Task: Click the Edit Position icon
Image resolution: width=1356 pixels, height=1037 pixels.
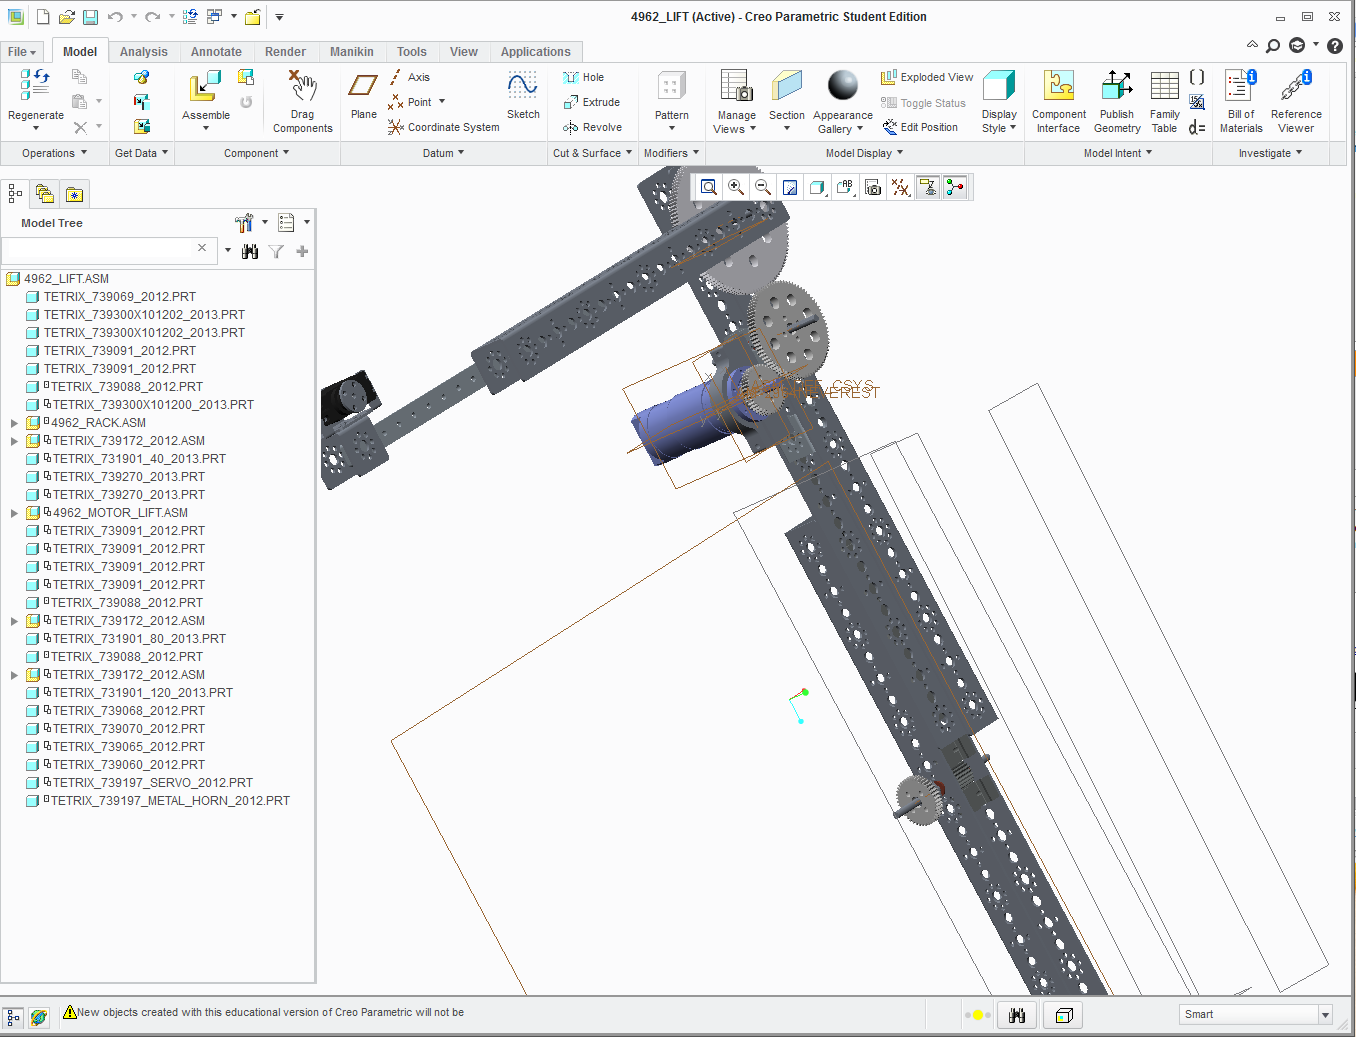Action: coord(920,127)
